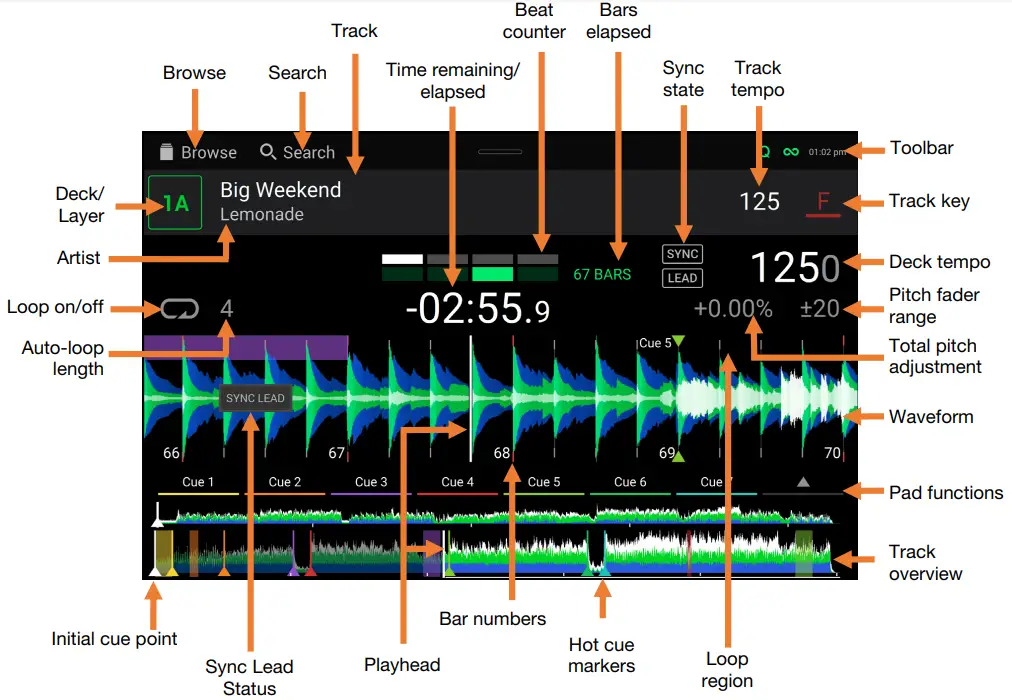Click the teal hot cue marker in overview

(605, 571)
